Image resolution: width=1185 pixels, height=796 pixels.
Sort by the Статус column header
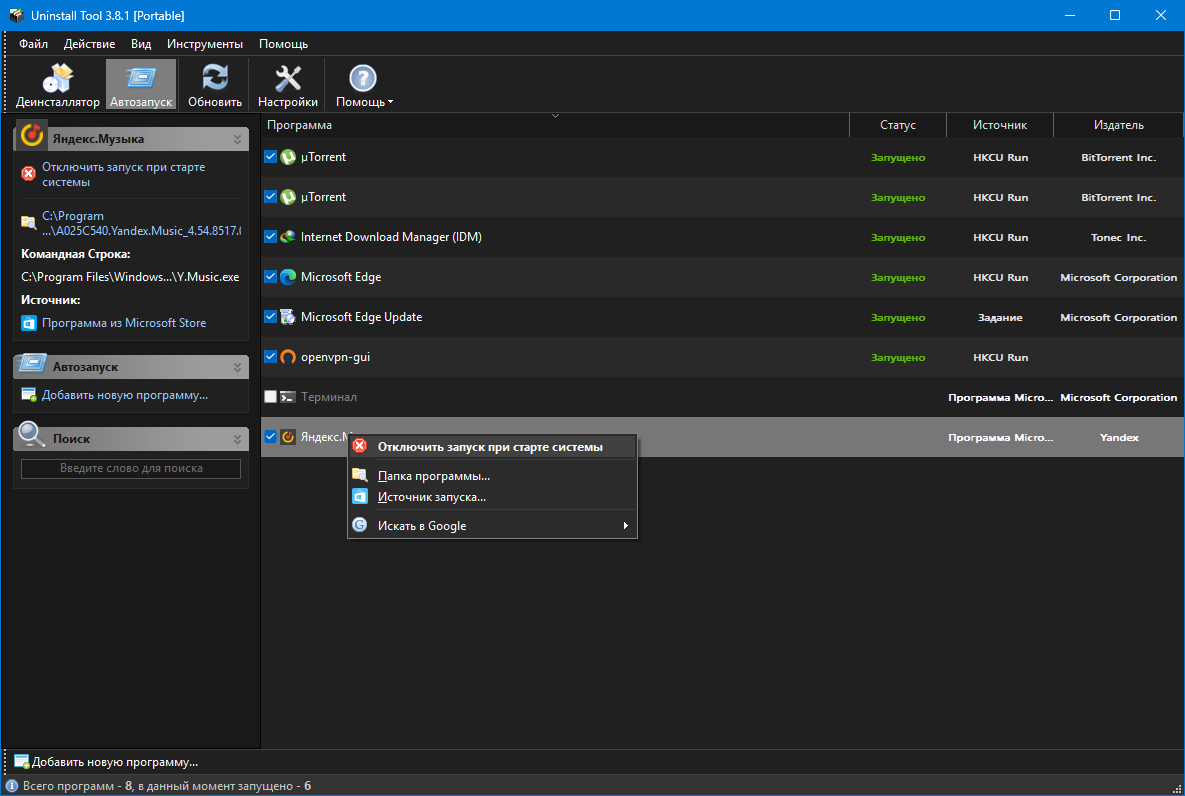click(x=897, y=125)
